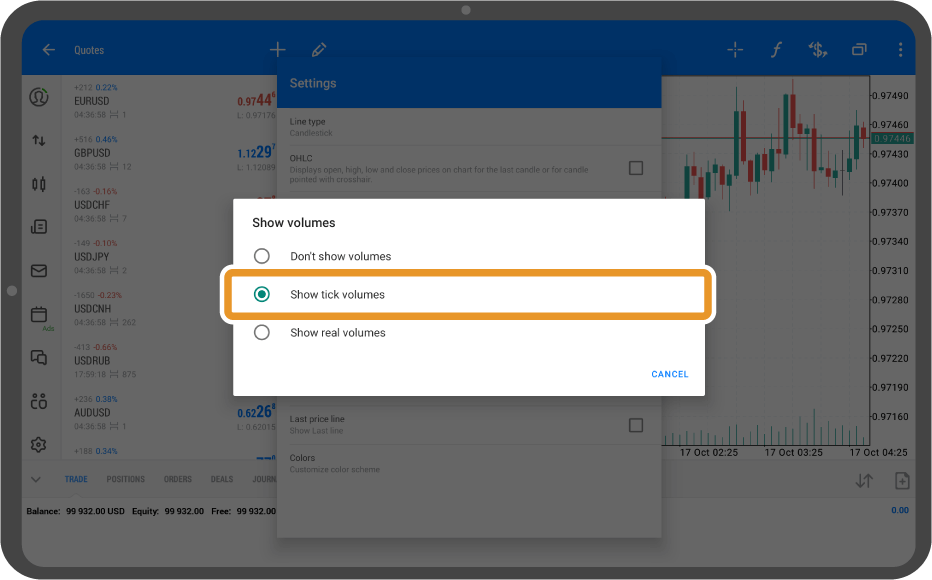Activate the crosshair tool in the top toolbar
The image size is (932, 580).
(x=735, y=50)
